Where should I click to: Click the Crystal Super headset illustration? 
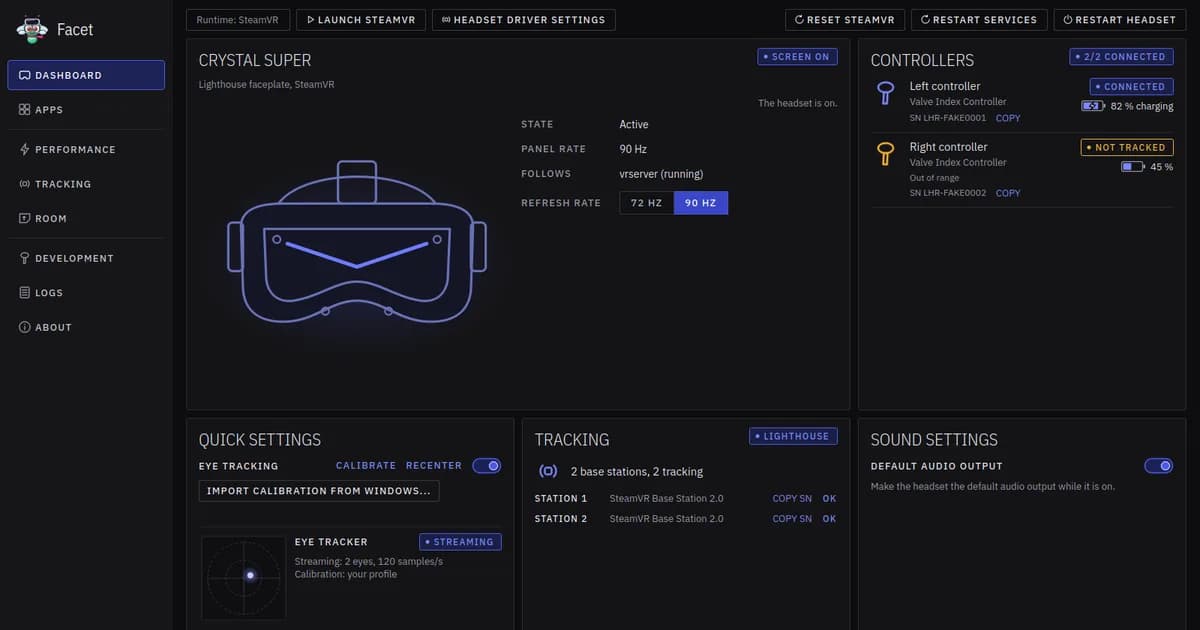tap(357, 242)
